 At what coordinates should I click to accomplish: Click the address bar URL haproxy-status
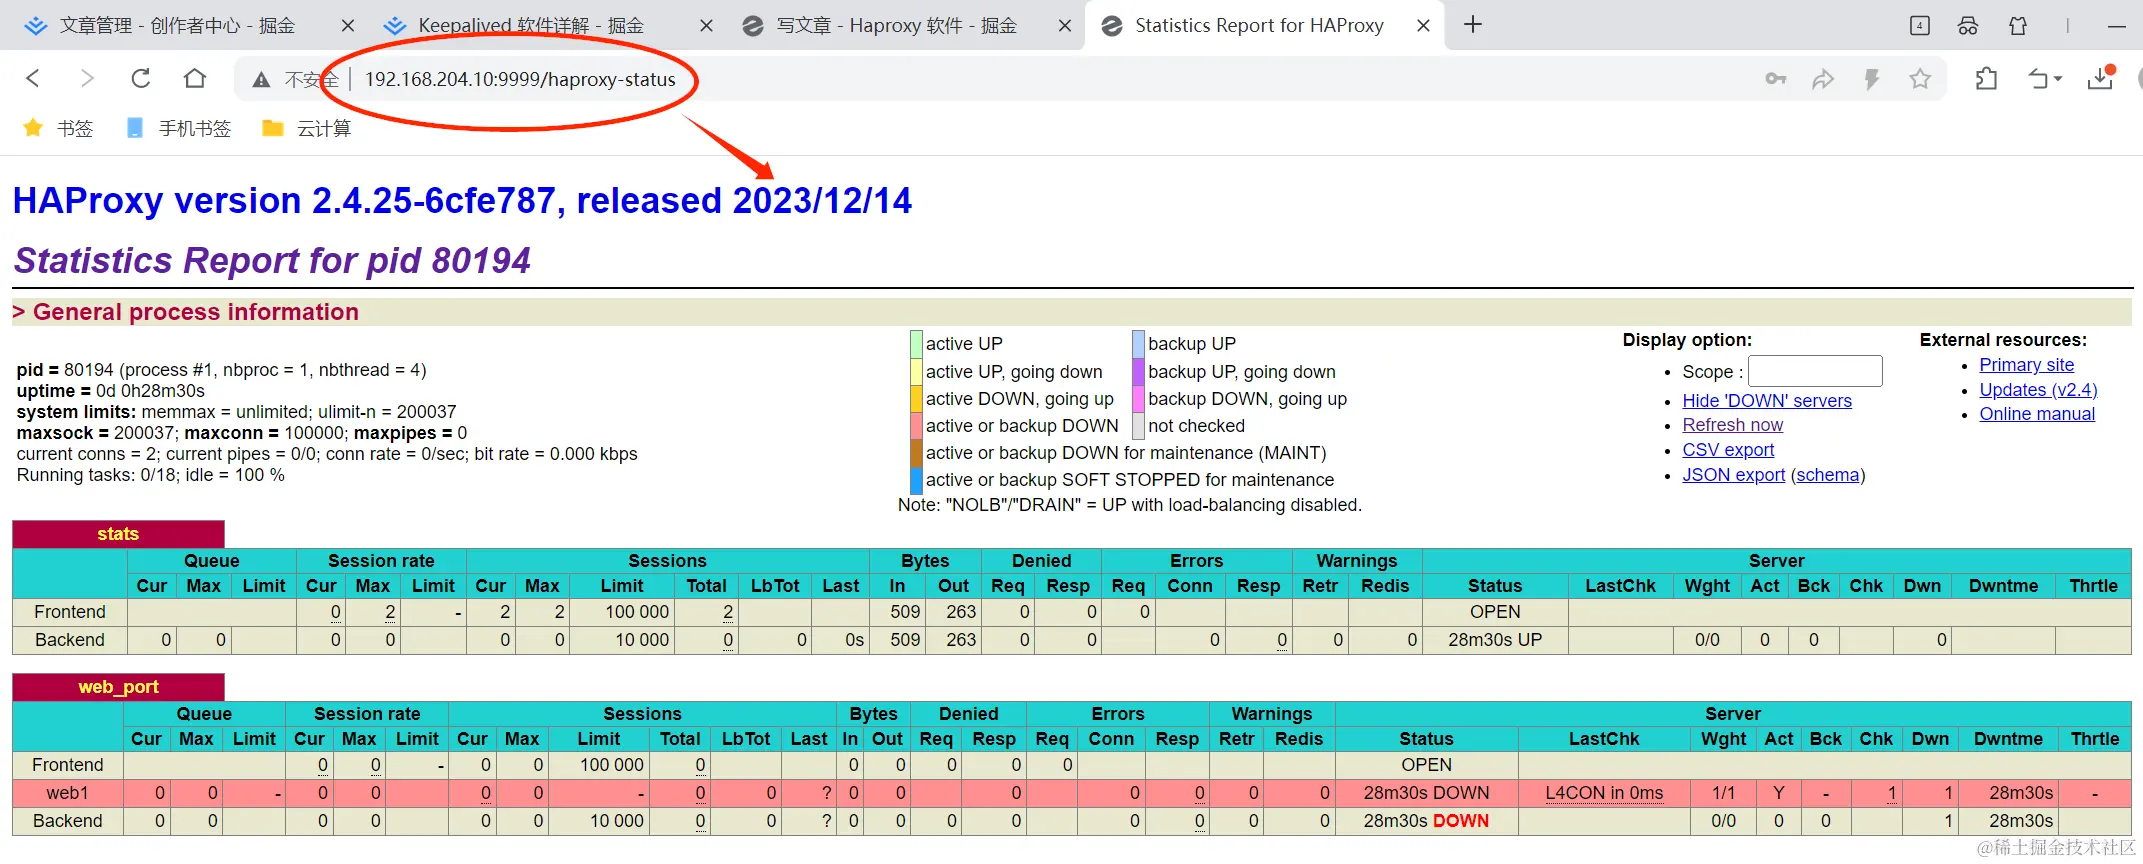[x=520, y=79]
